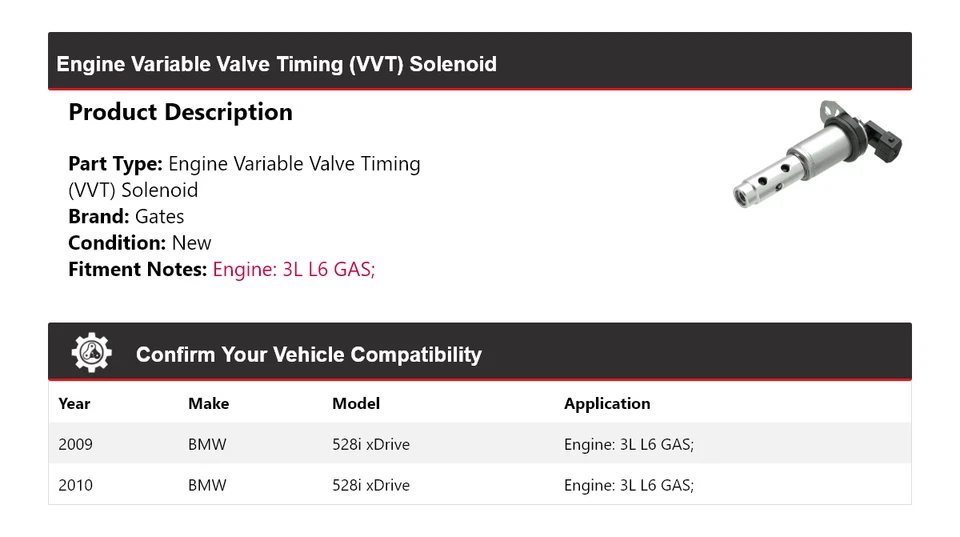Select the 2010 year cell
The height and width of the screenshot is (537, 960).
point(75,485)
